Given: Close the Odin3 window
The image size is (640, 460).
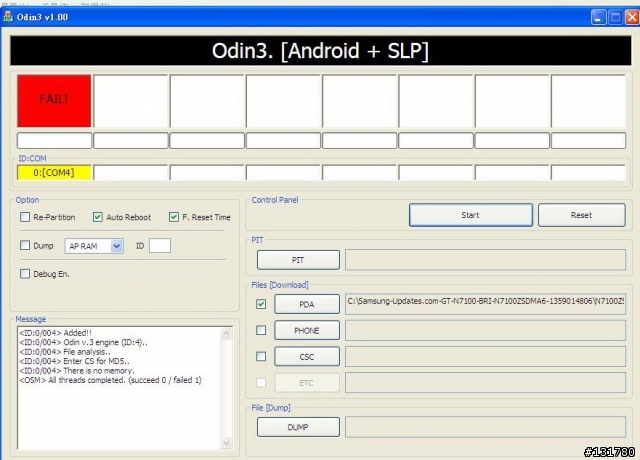Looking at the screenshot, I should coord(632,17).
